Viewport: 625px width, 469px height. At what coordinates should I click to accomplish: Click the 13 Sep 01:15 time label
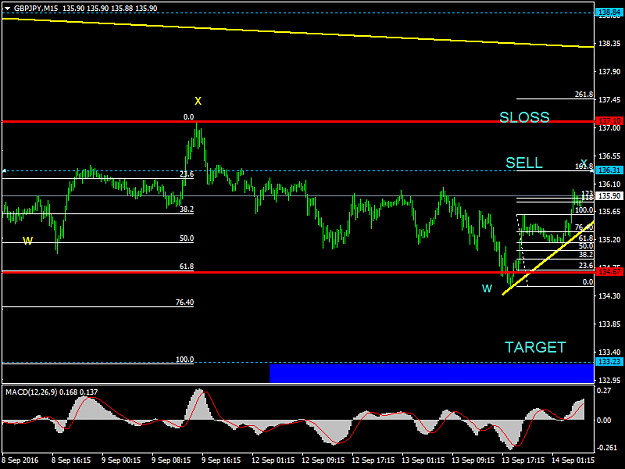423,460
